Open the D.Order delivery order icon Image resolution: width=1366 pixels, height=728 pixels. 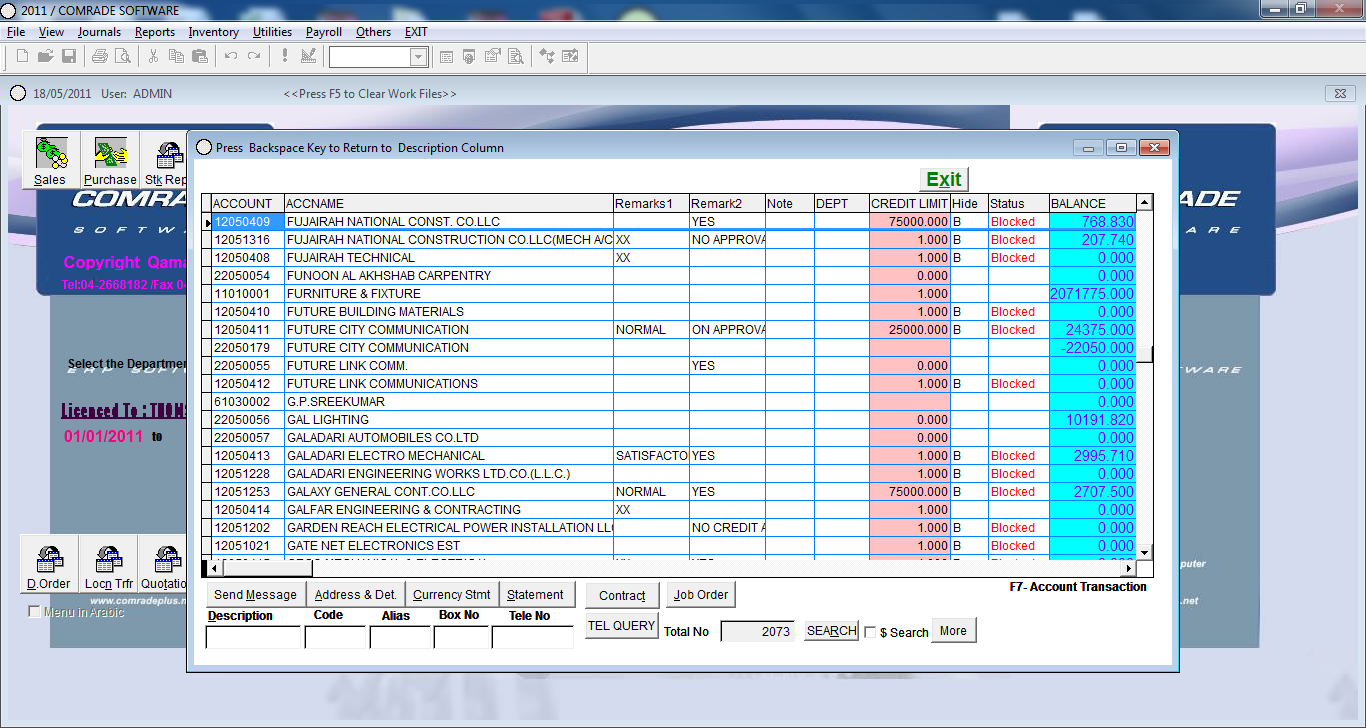47,560
